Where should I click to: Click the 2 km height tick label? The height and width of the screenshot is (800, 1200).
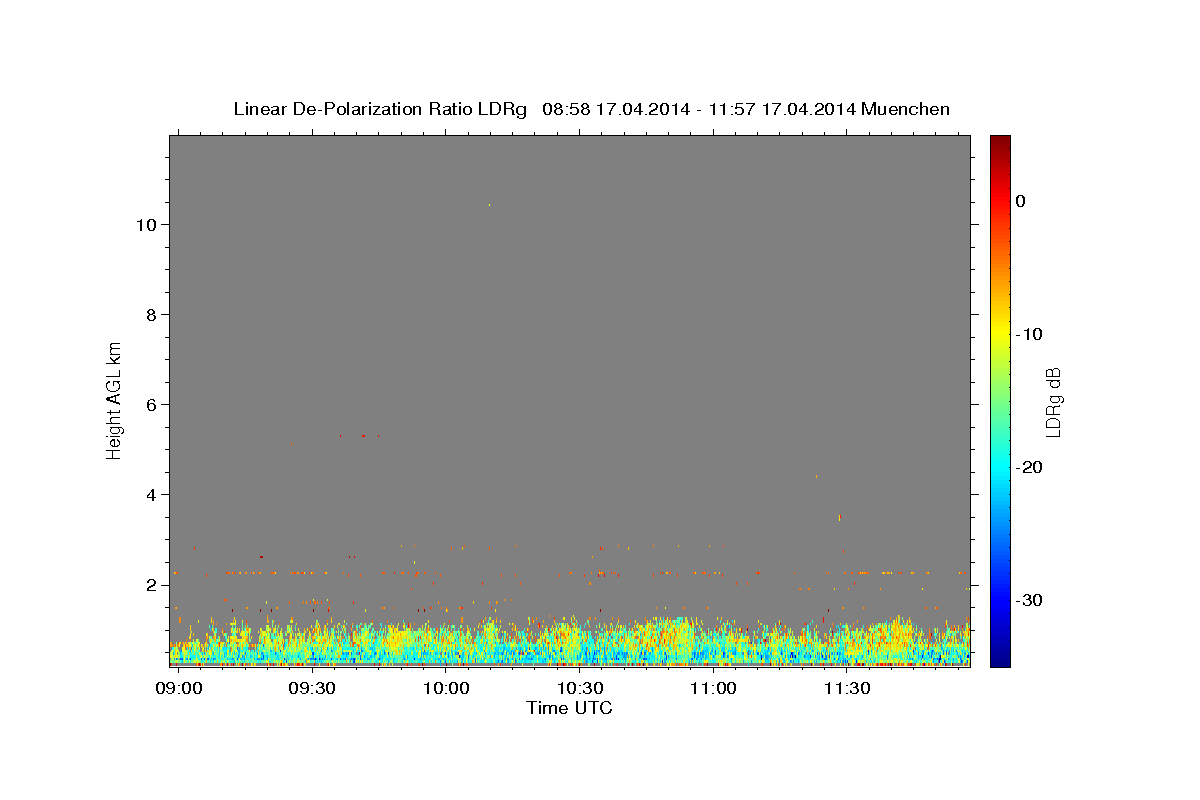(x=151, y=585)
